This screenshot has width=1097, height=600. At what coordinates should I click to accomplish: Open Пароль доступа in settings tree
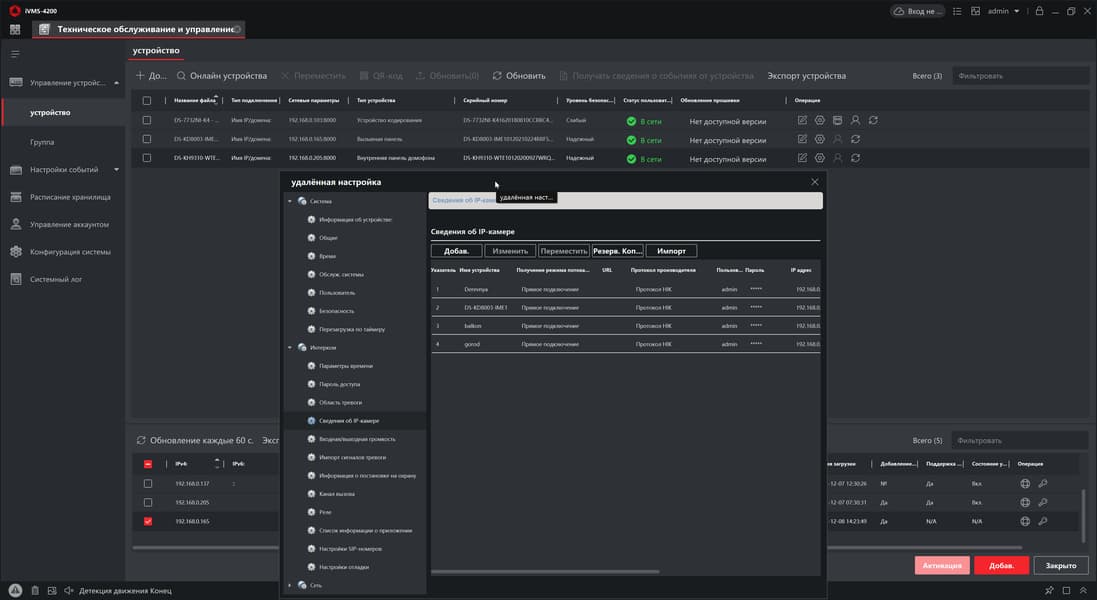339,384
